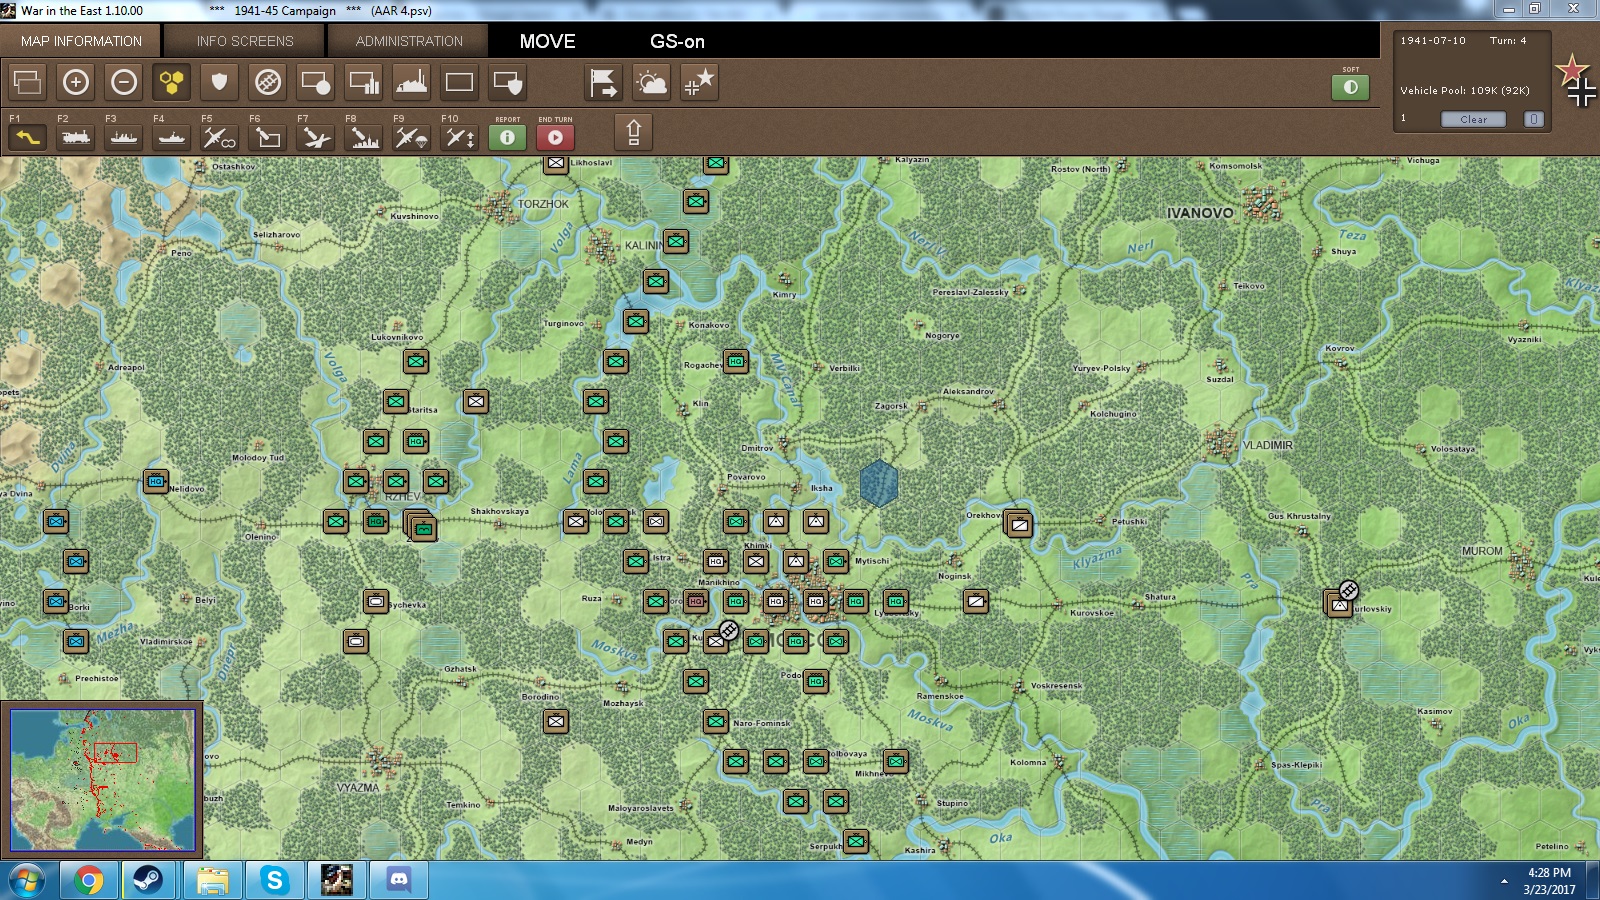Open the green REPORT info button

pos(508,137)
